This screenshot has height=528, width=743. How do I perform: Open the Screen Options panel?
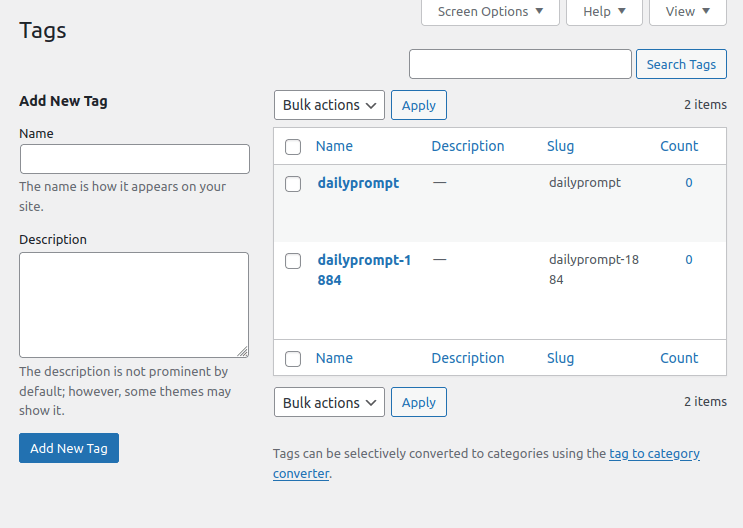coord(491,12)
